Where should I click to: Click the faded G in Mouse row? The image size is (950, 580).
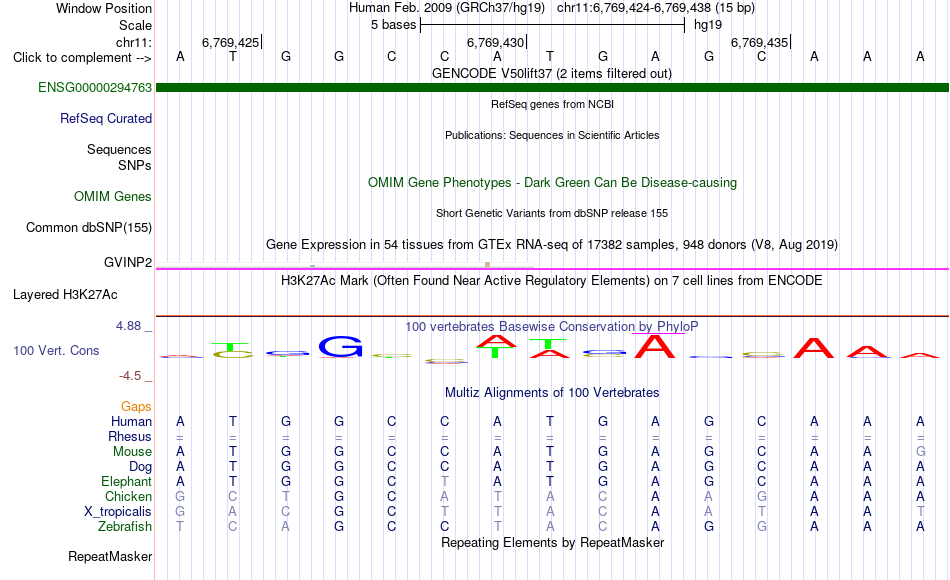(920, 452)
